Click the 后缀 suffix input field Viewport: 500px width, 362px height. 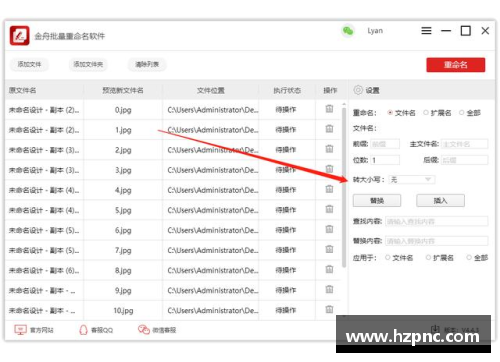click(464, 160)
